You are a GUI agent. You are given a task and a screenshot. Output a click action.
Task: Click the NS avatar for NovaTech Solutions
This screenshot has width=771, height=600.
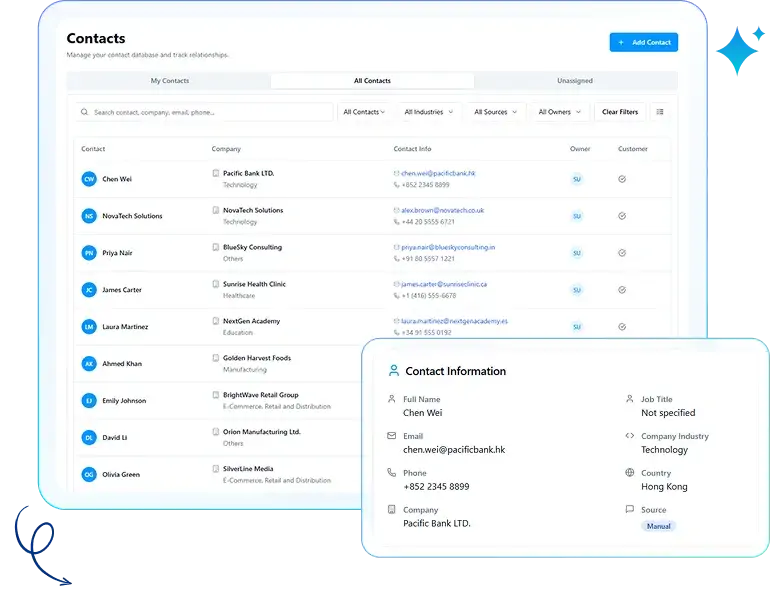(89, 216)
